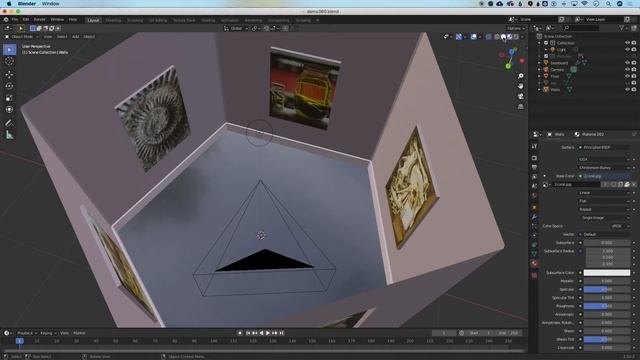The image size is (640, 360).
Task: Switch perspective/orthographic grid icon
Action: 520,107
